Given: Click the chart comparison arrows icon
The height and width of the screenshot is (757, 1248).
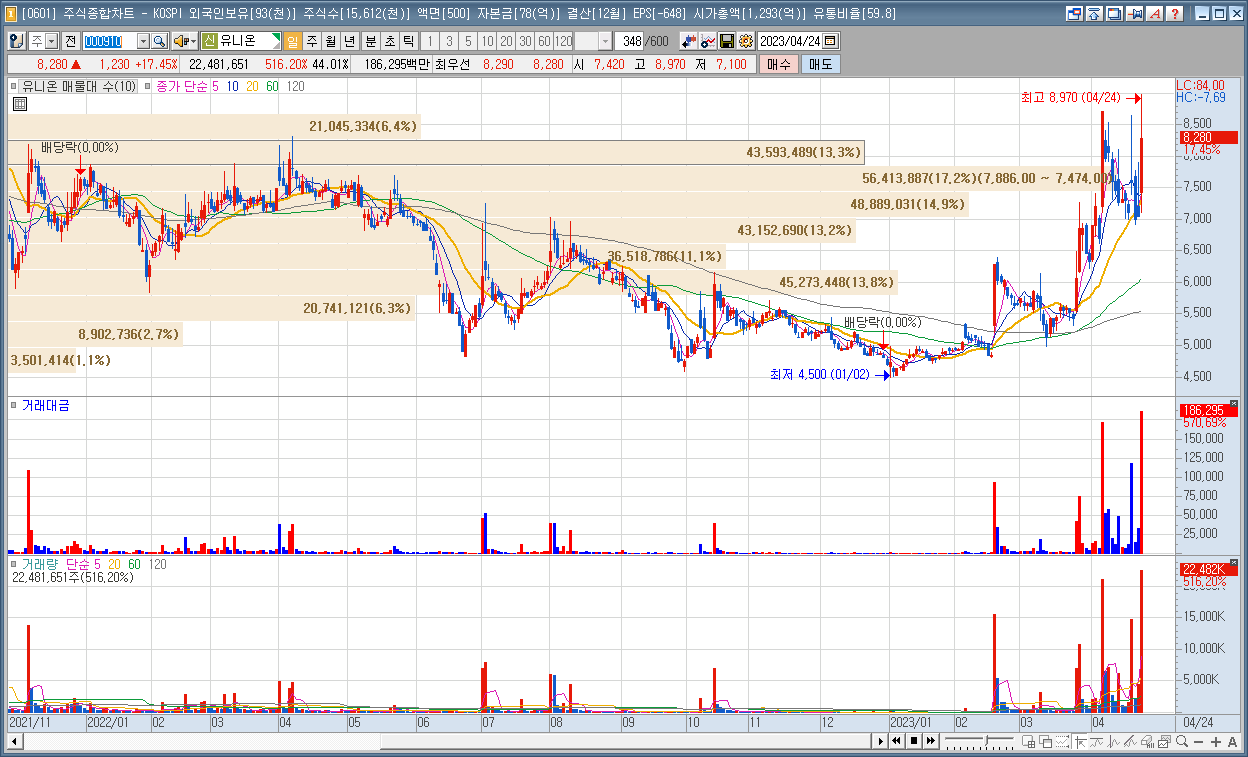Looking at the screenshot, I should click(x=688, y=41).
